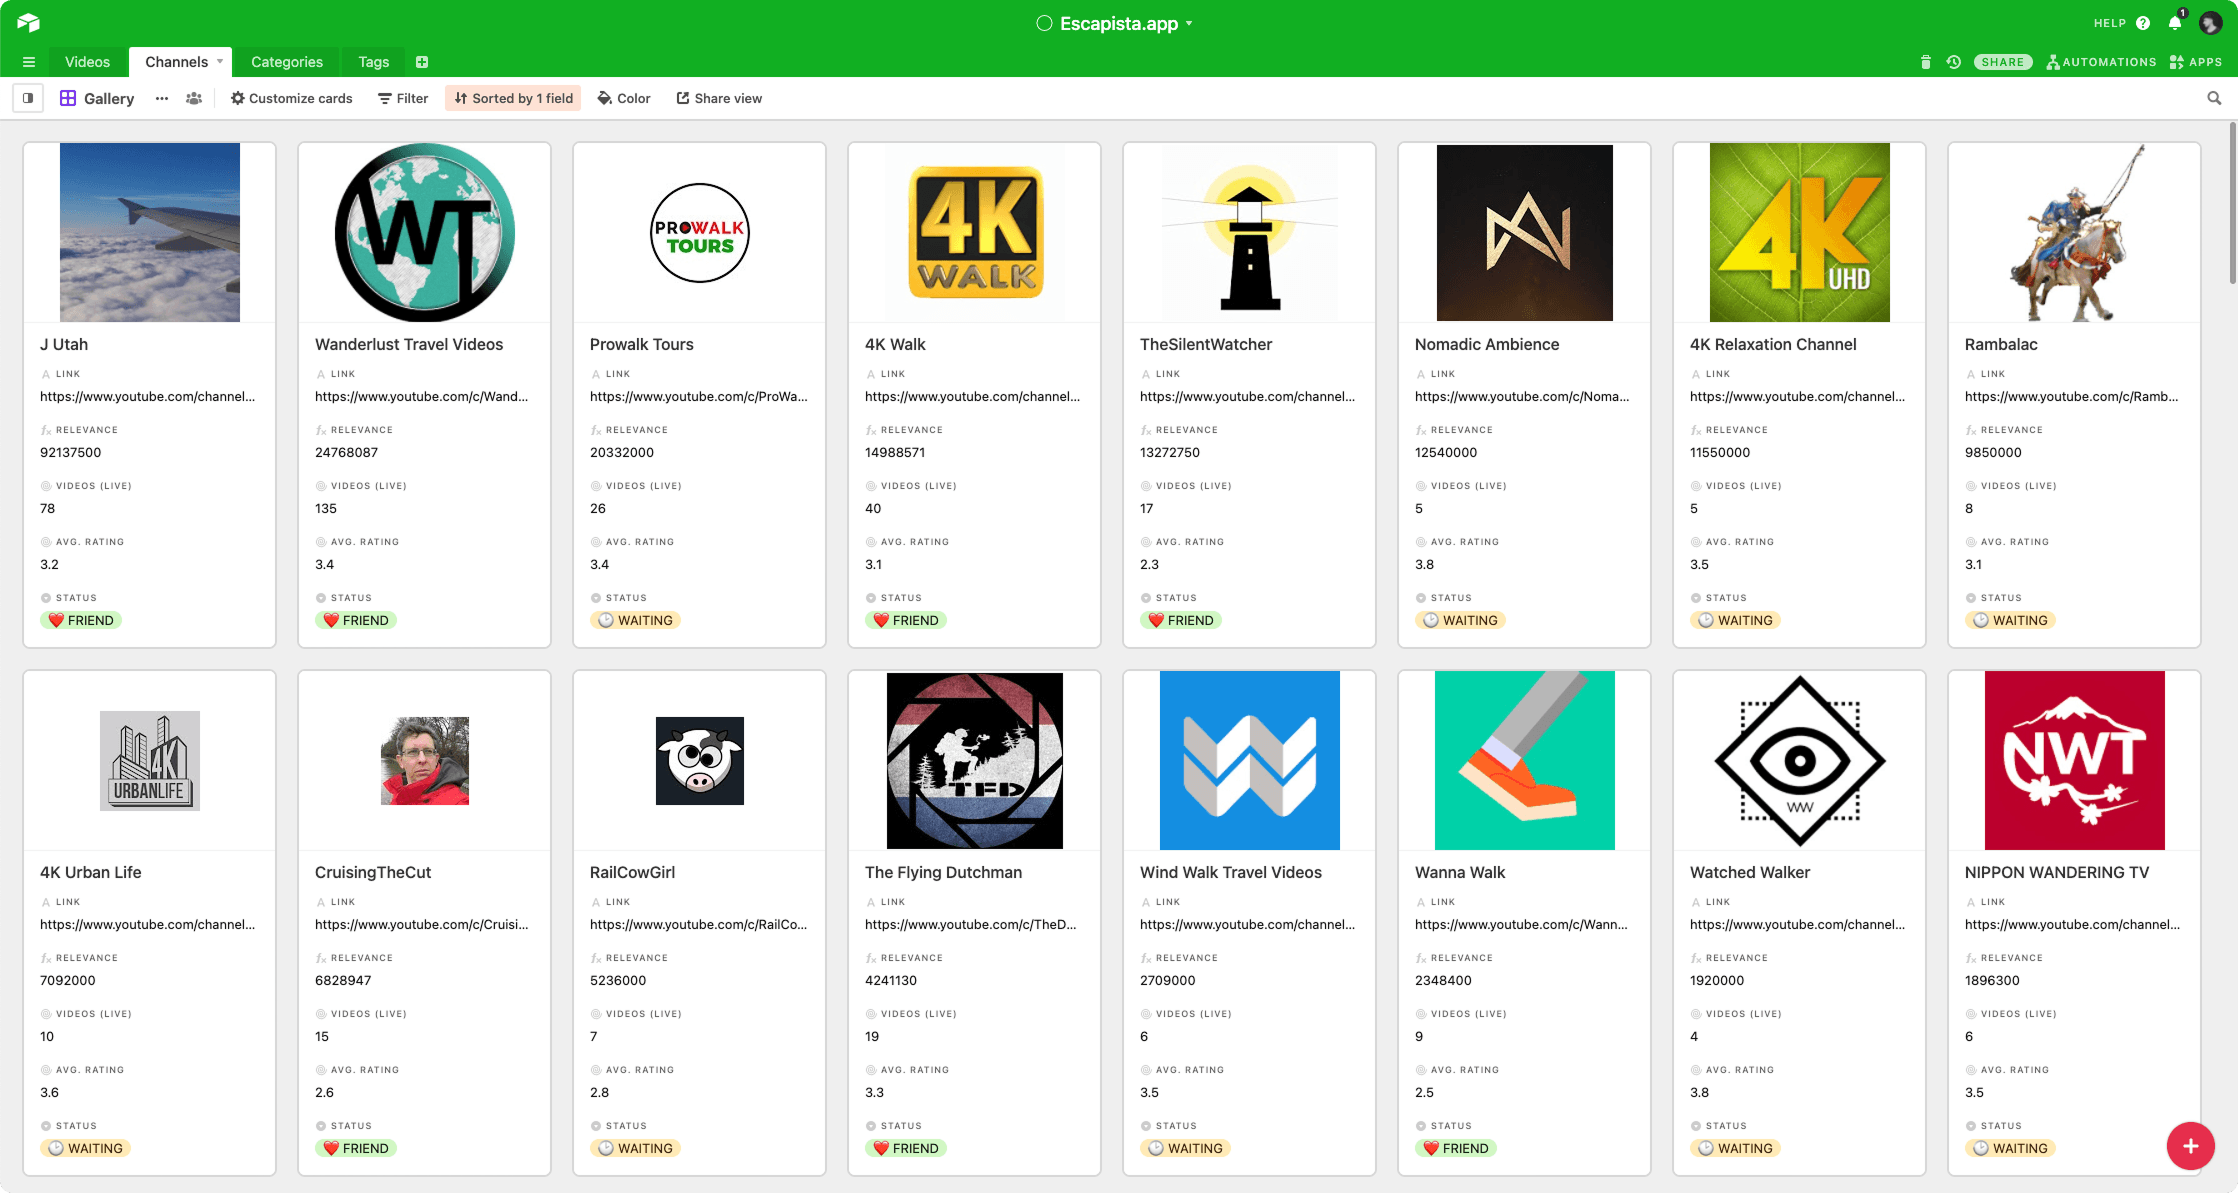
Task: Add new record with red plus button
Action: pos(2190,1146)
